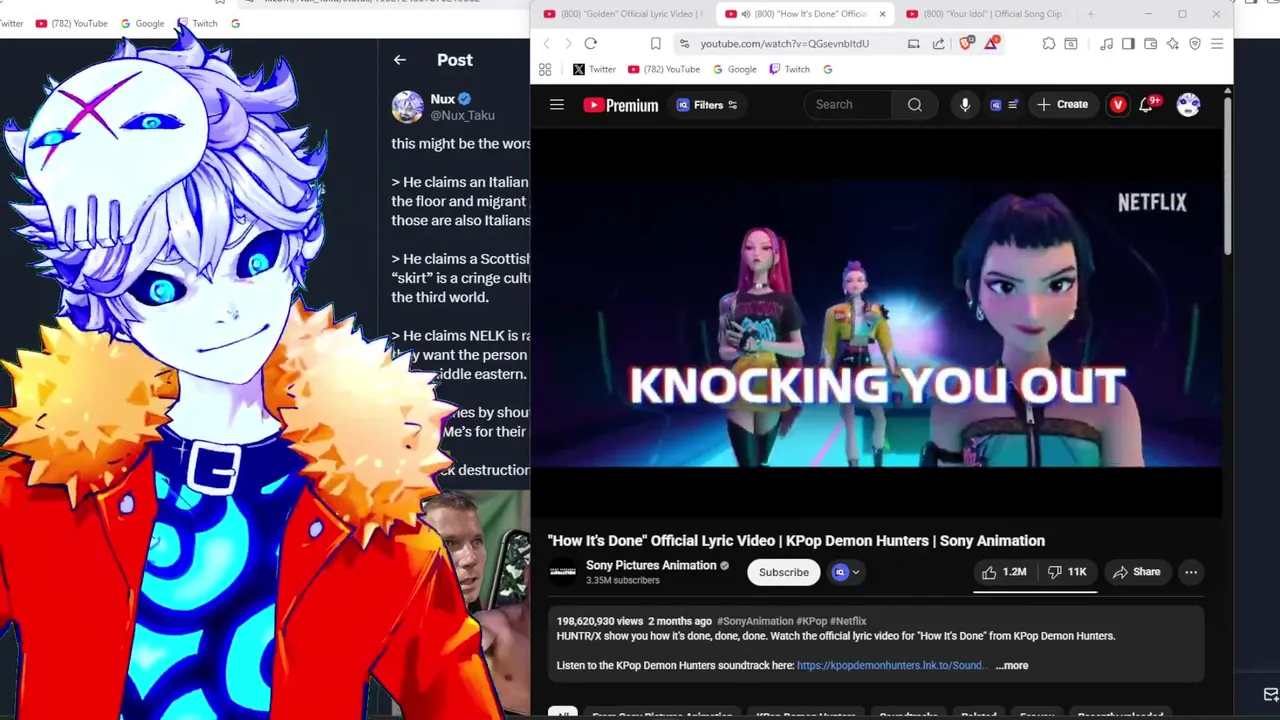Open the three-dot more actions under video

(x=1191, y=572)
